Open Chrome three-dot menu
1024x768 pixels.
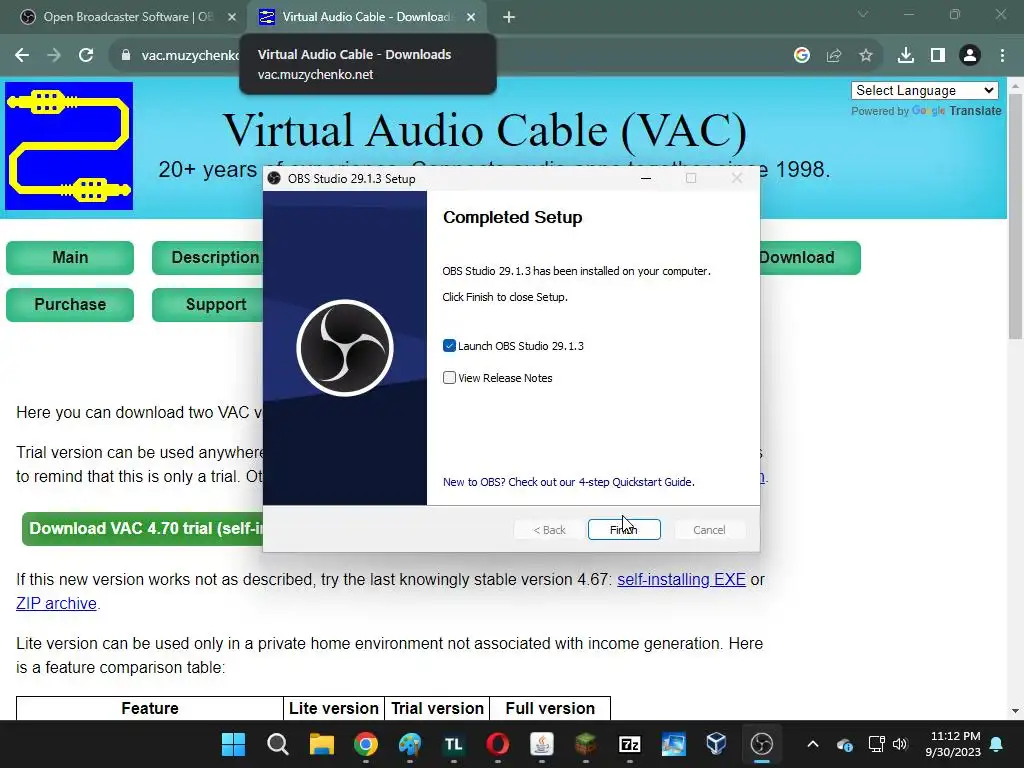tap(1002, 56)
